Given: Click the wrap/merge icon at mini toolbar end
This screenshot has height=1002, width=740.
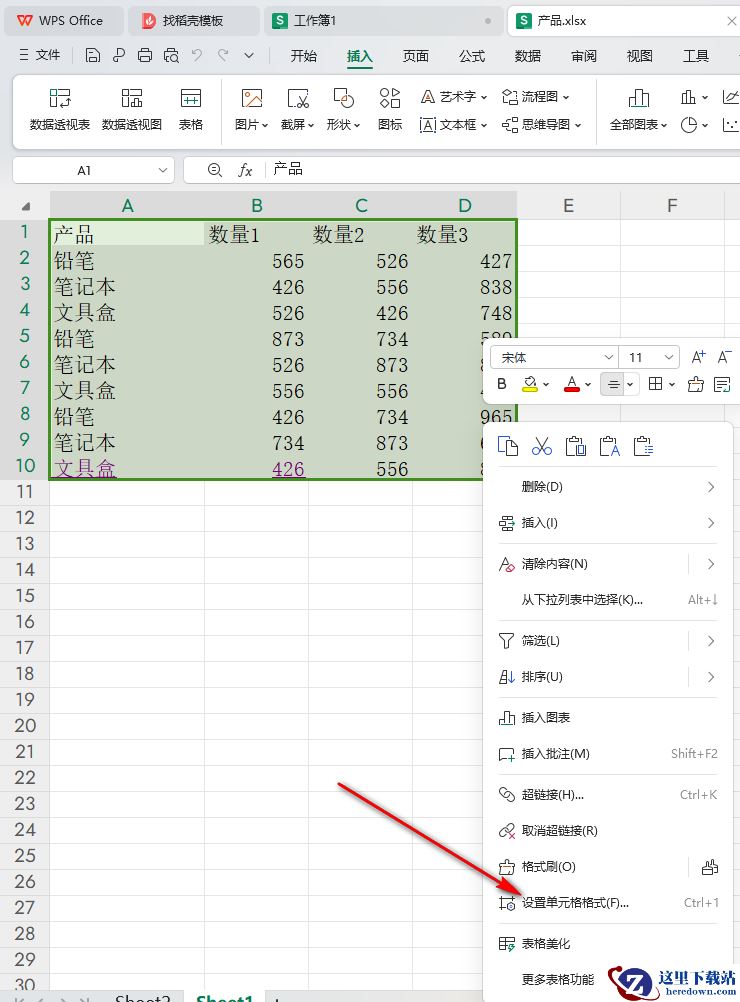Looking at the screenshot, I should tap(722, 384).
